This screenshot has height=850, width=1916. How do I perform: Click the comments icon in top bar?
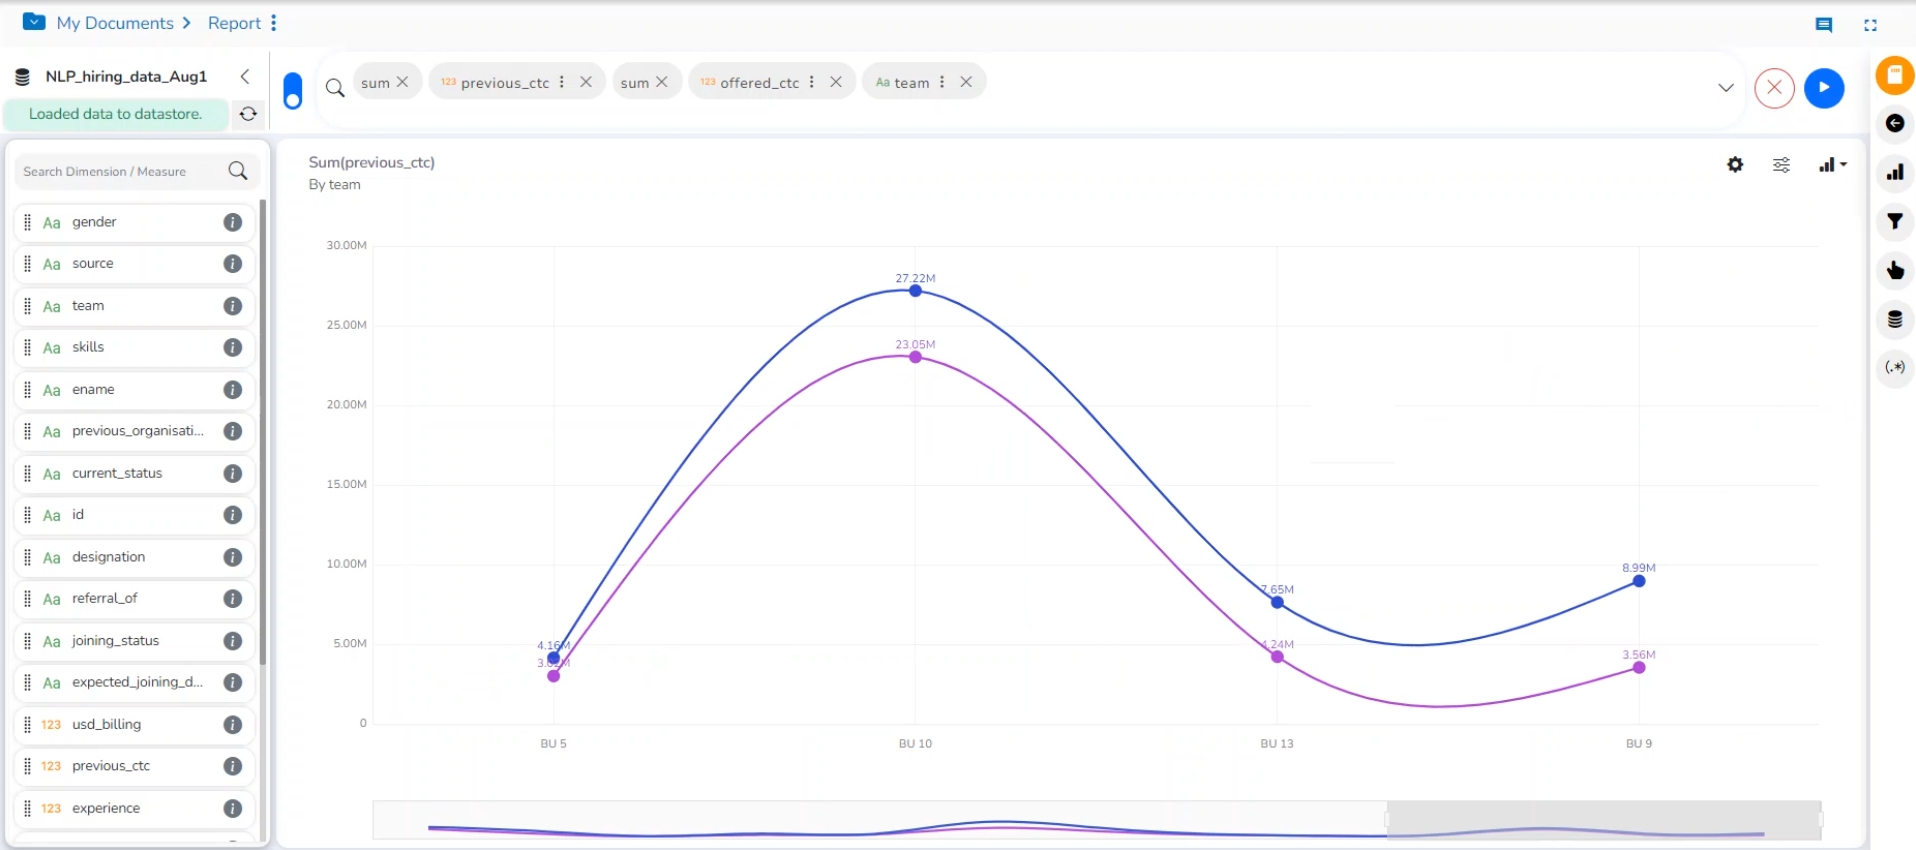click(1824, 25)
